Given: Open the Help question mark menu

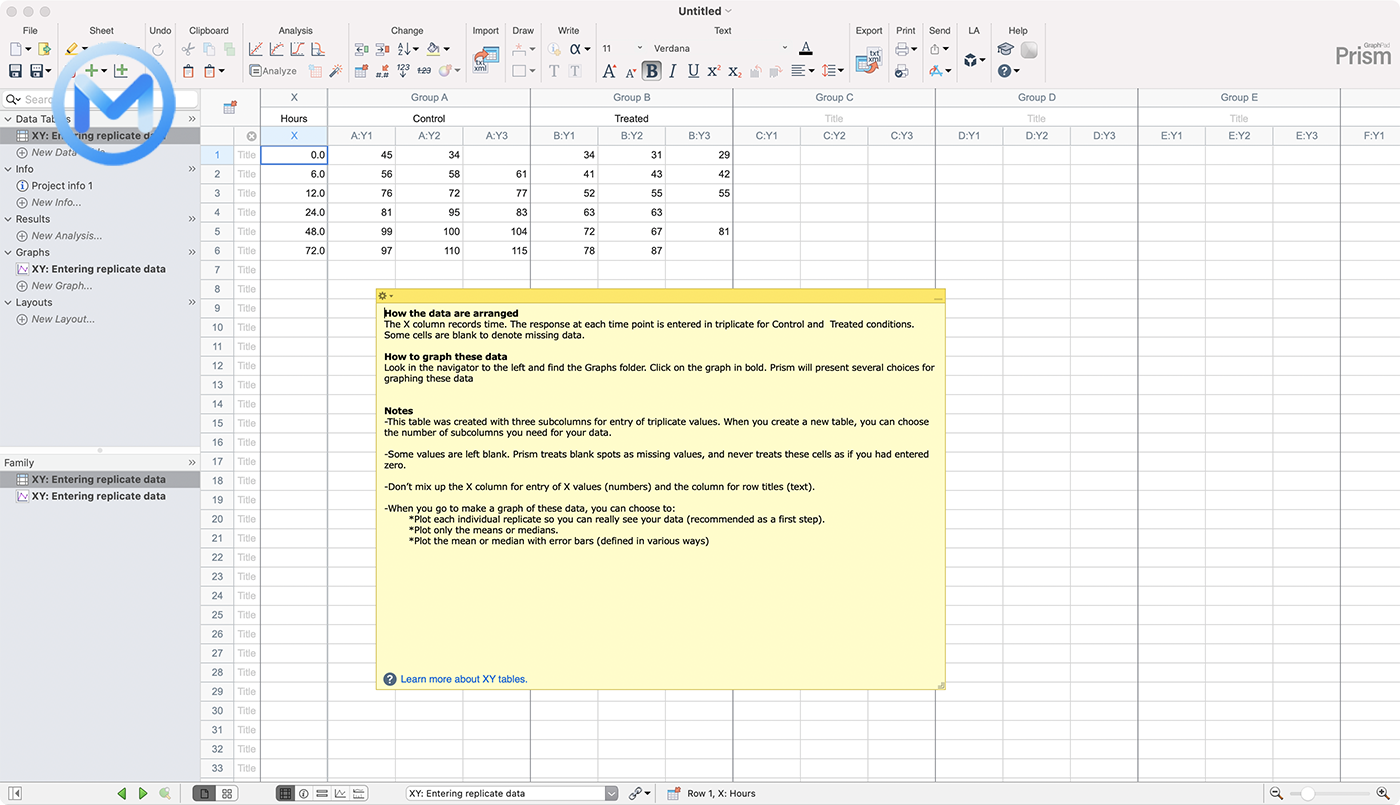Looking at the screenshot, I should coord(1008,71).
